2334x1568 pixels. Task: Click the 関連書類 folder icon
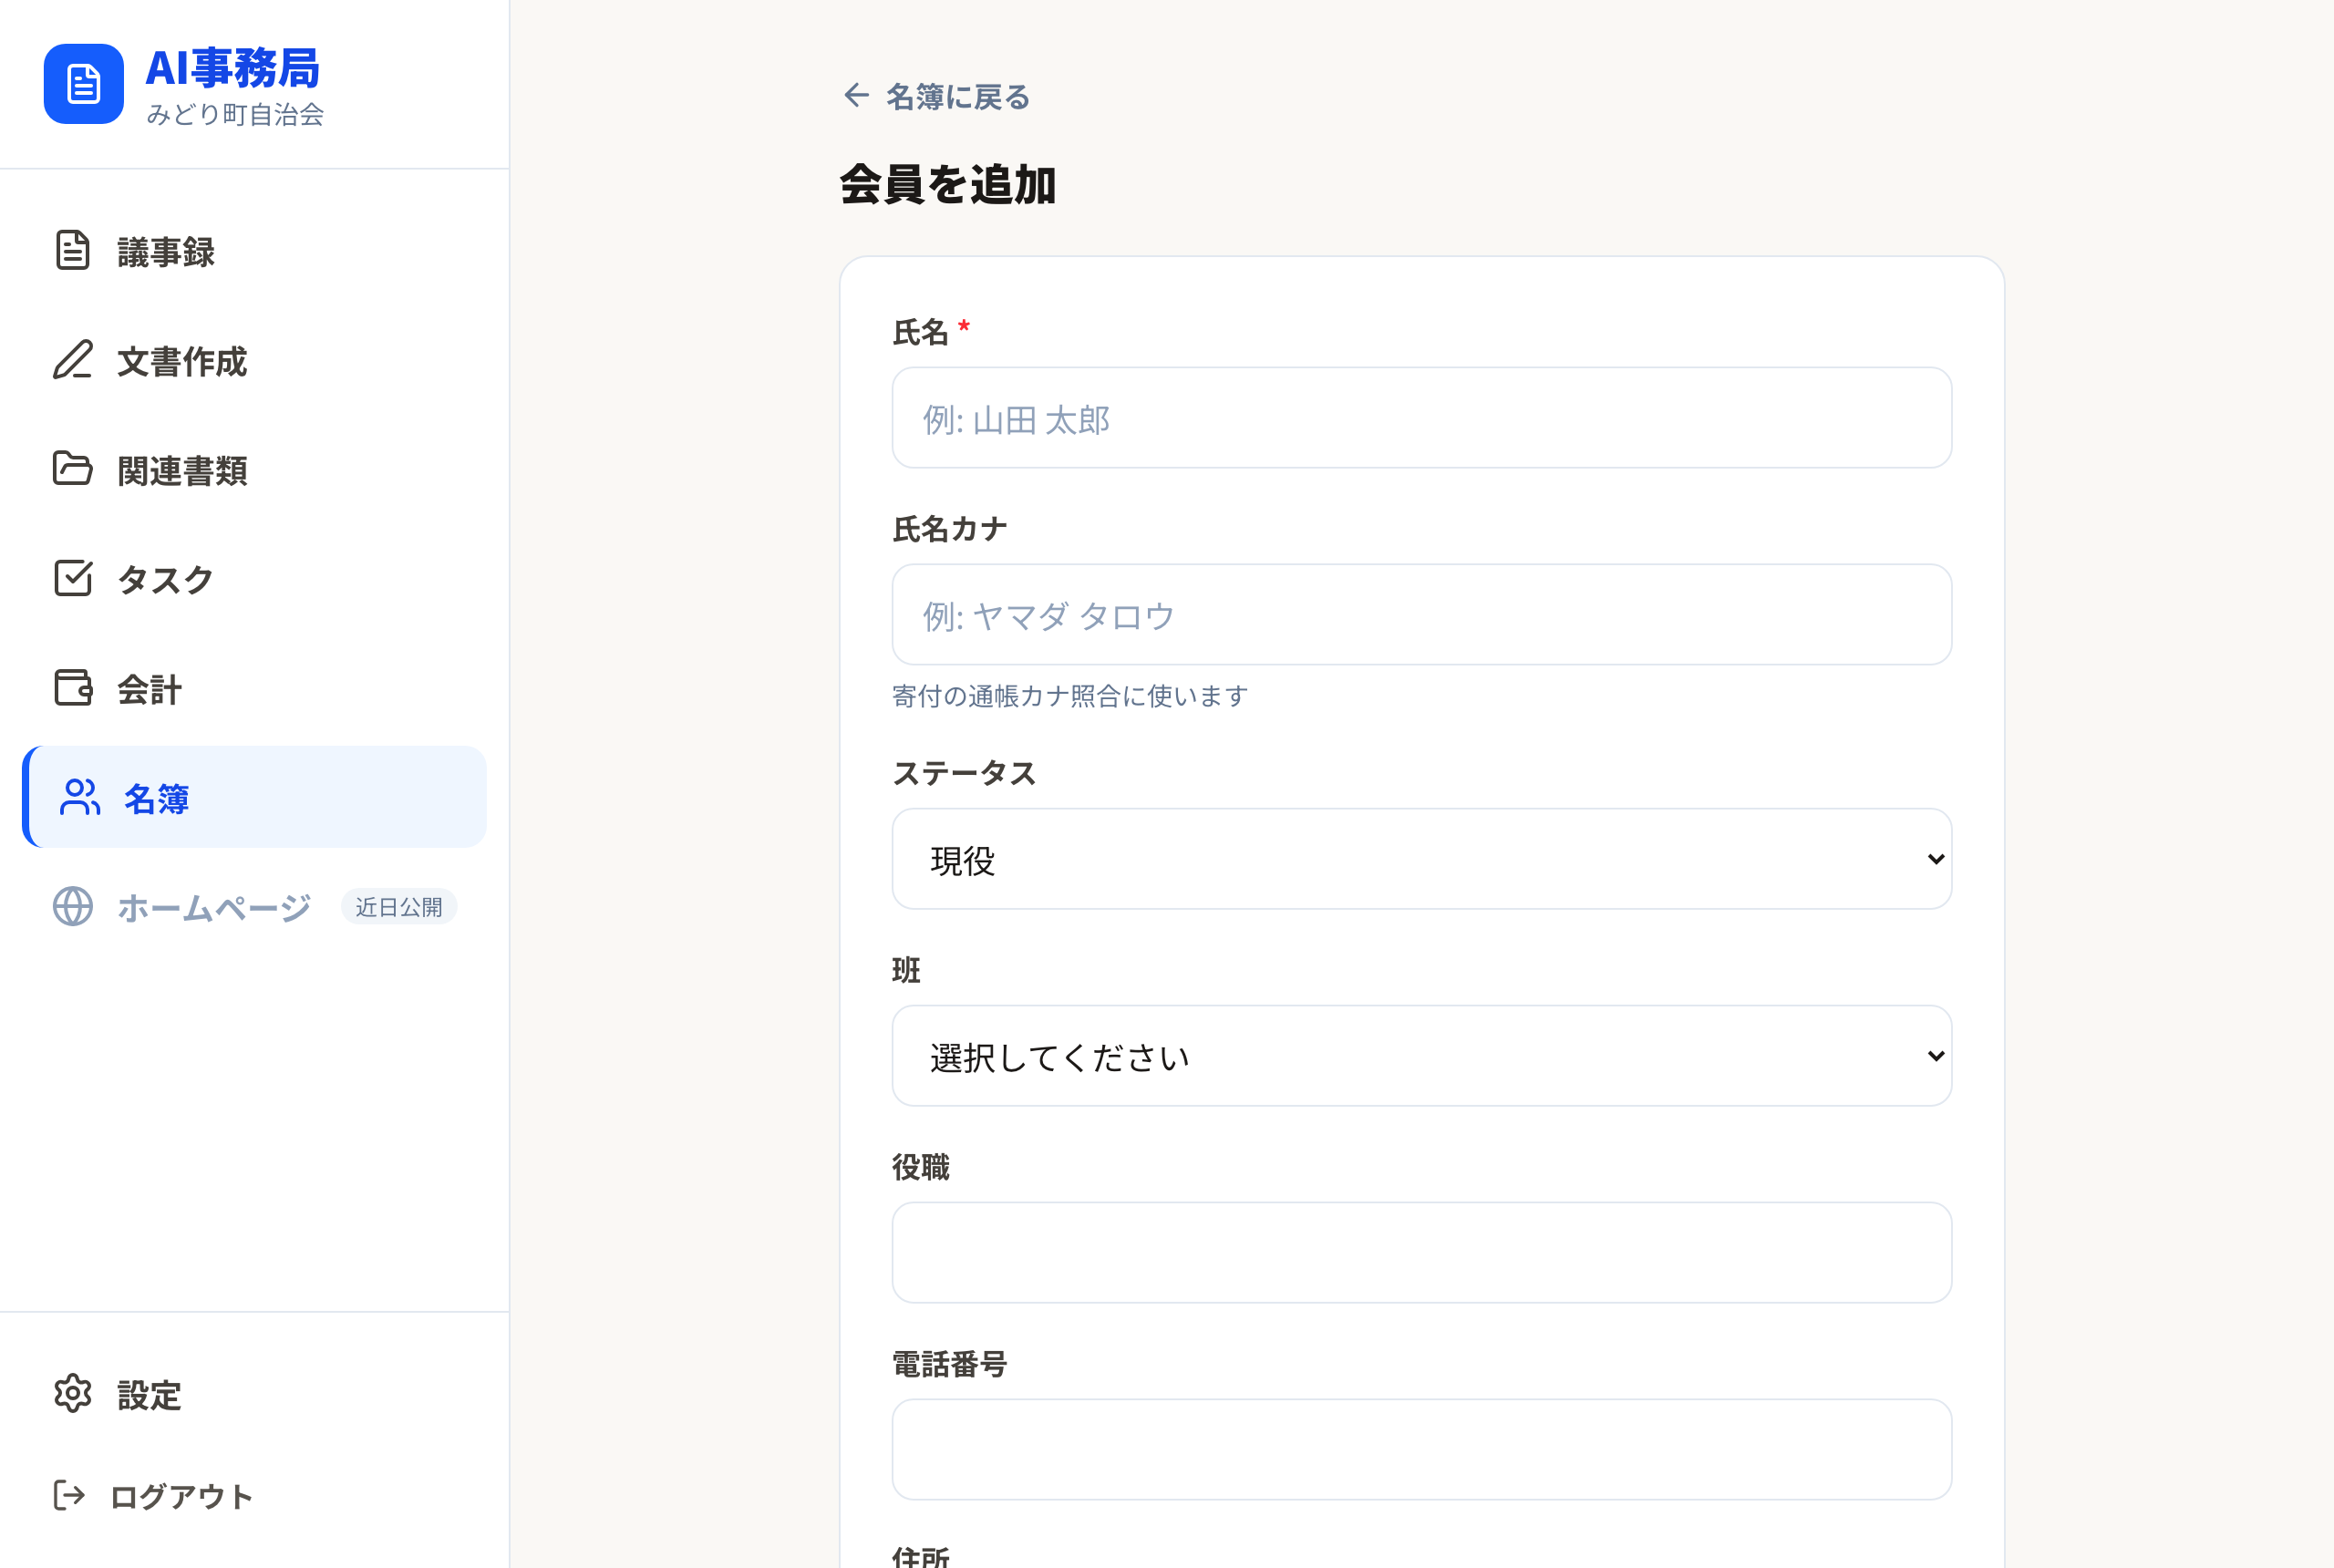pos(73,469)
